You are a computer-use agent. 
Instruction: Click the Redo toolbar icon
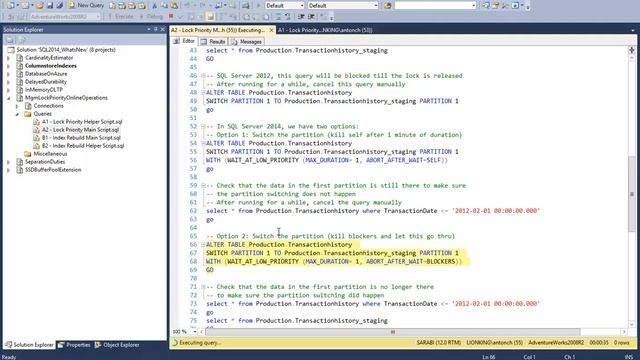point(202,6)
